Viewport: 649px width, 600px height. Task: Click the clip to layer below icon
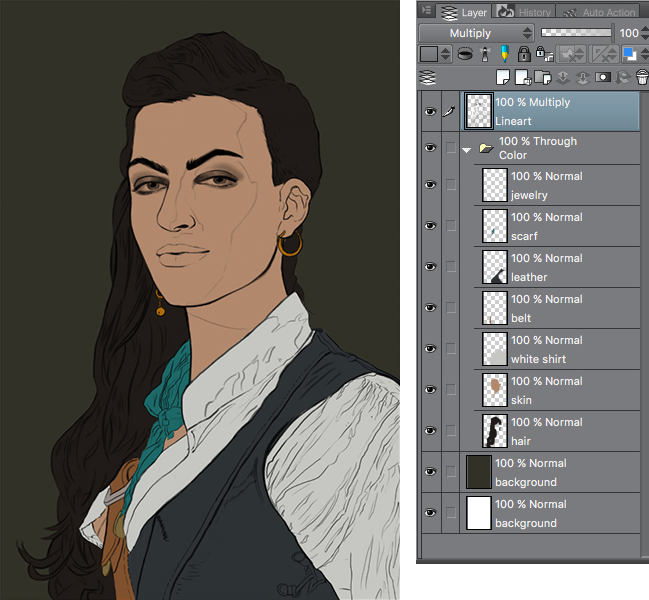click(x=465, y=55)
